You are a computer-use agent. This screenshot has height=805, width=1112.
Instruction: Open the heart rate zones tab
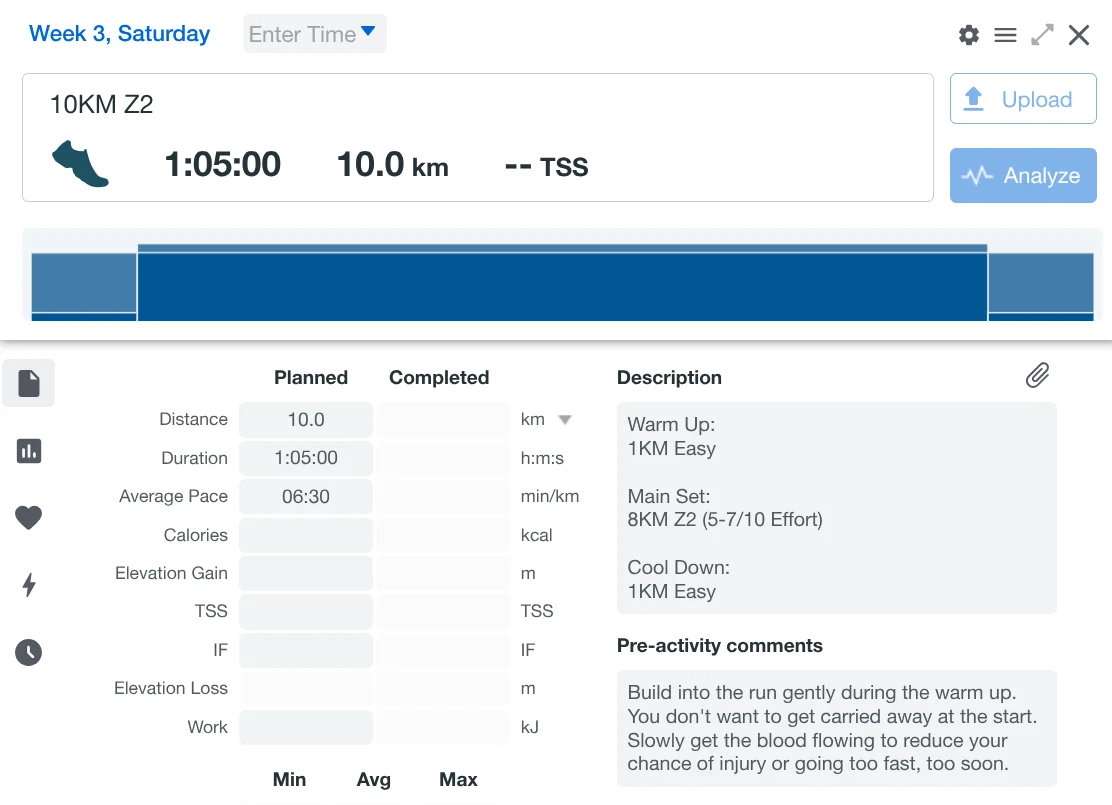coord(29,518)
